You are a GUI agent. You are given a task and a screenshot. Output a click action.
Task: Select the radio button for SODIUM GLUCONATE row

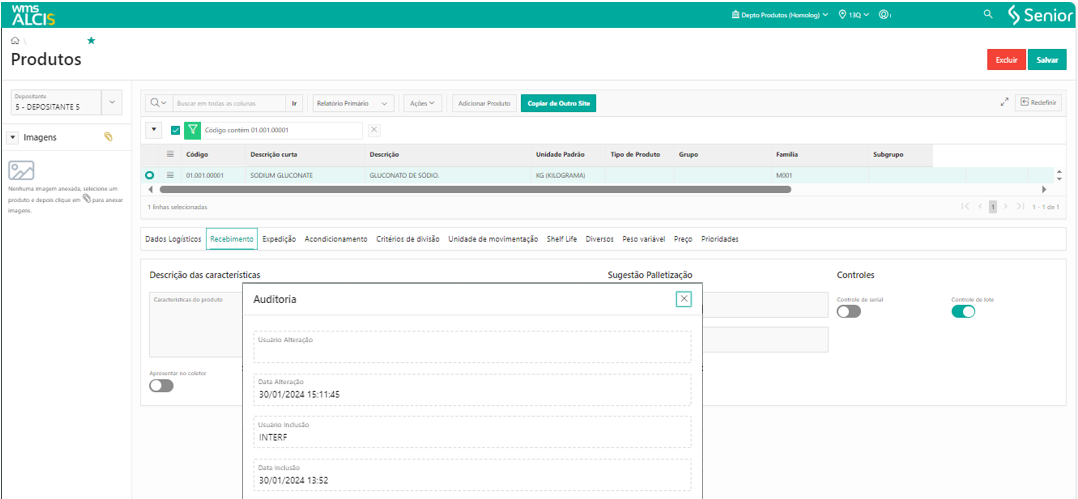(150, 175)
